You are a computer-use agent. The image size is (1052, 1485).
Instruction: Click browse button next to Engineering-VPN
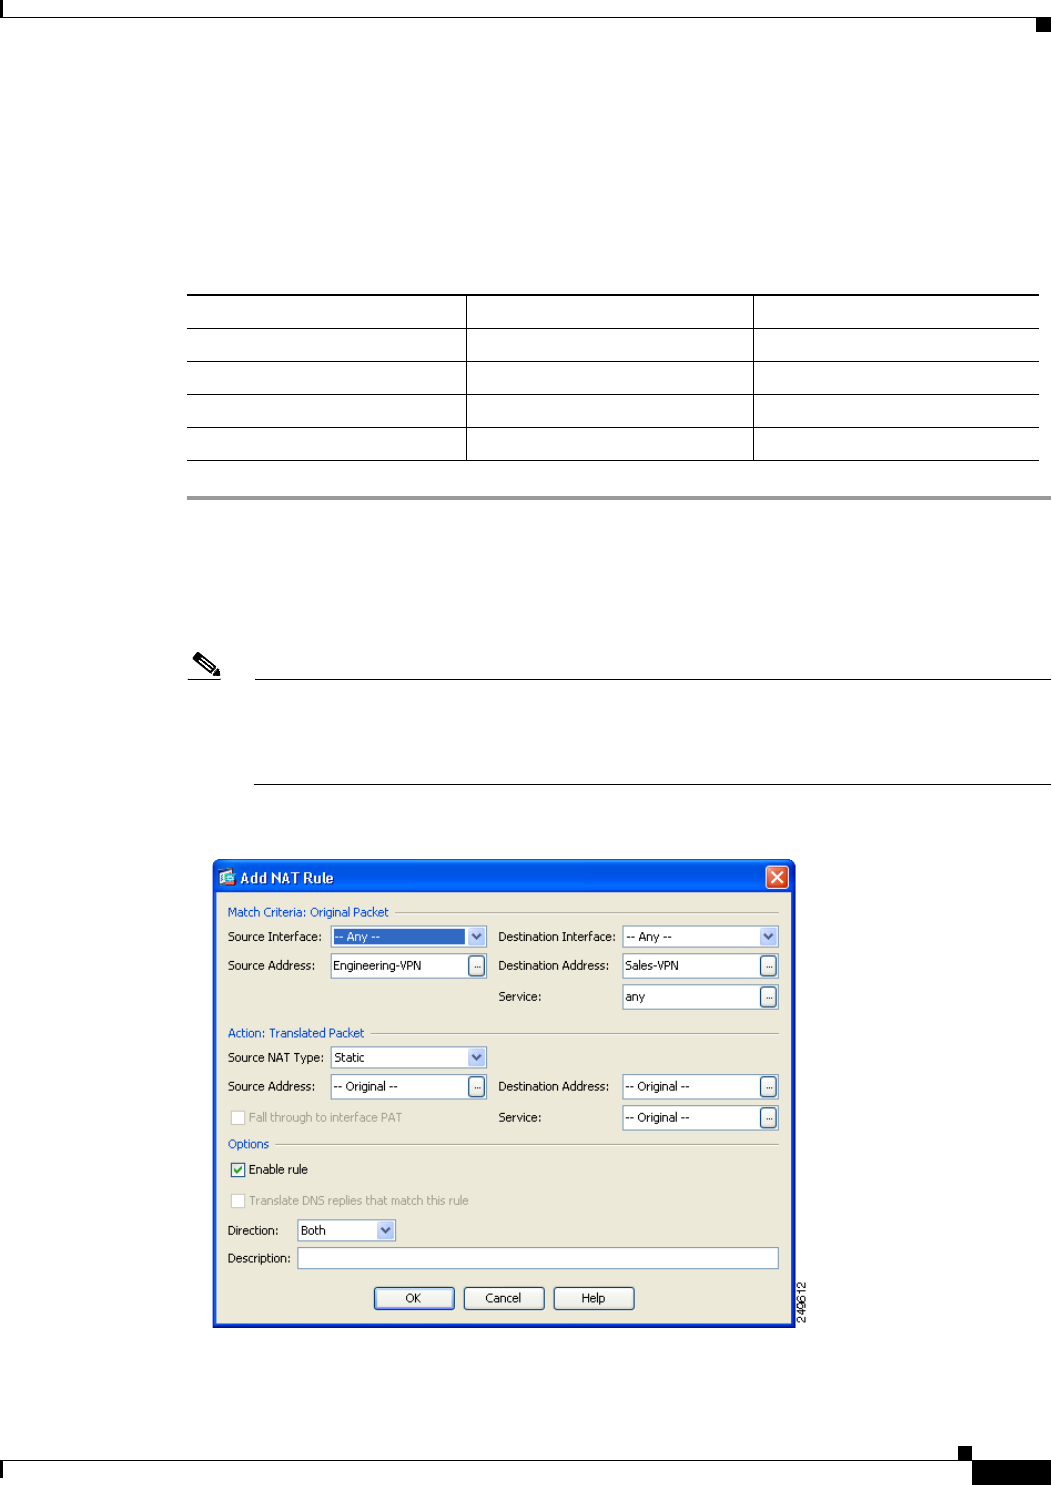[477, 966]
